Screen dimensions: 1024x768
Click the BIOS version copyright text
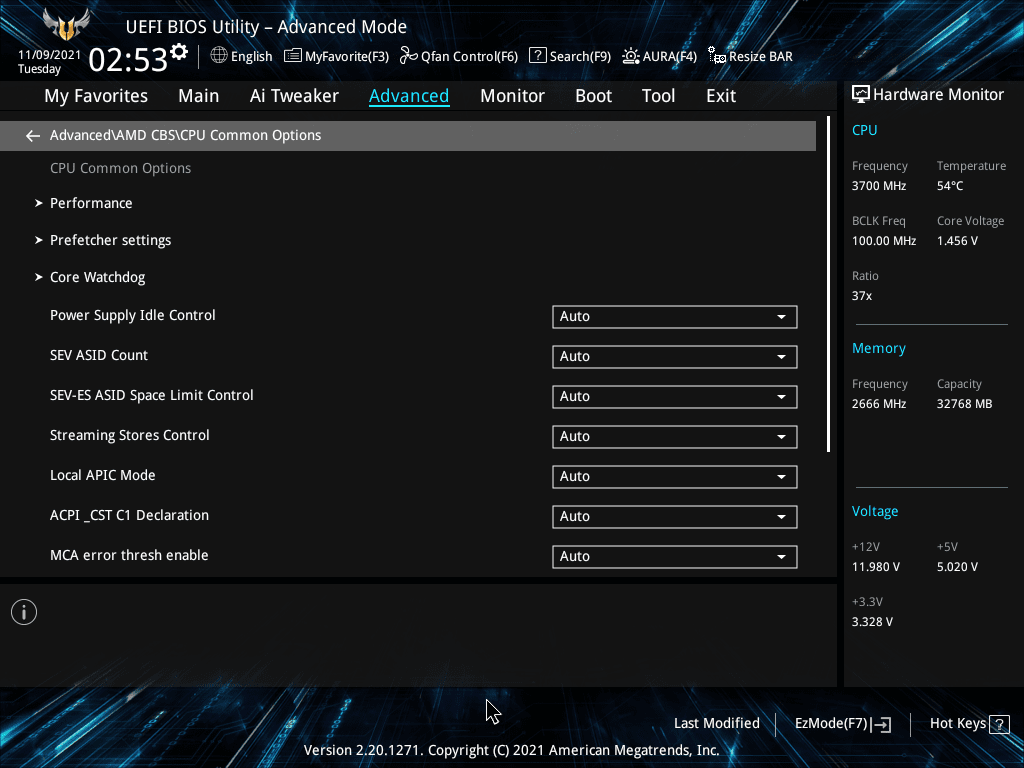[x=511, y=750]
